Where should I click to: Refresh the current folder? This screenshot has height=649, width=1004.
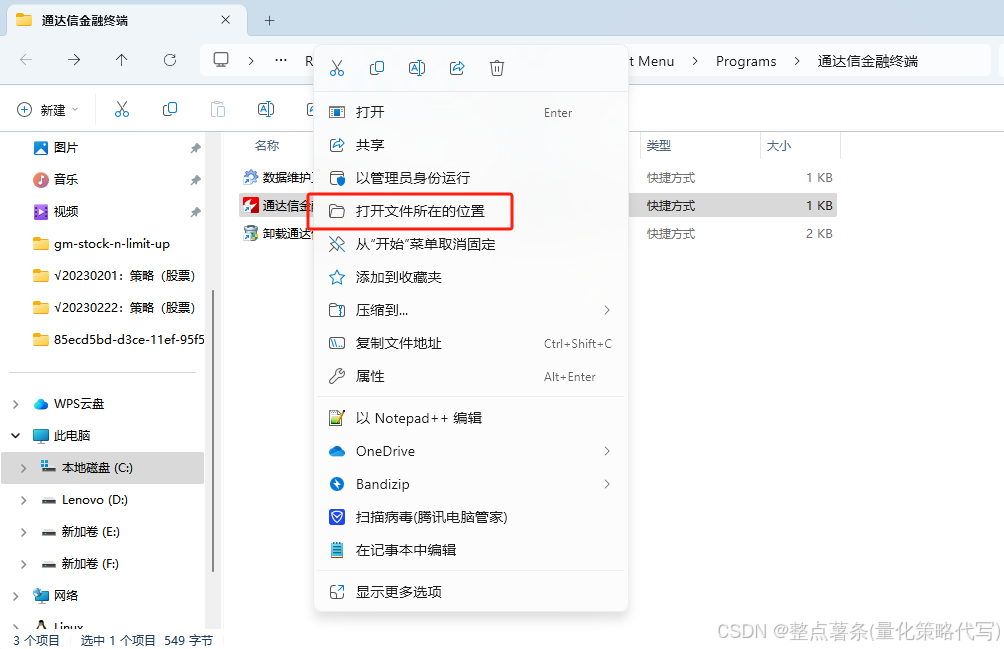pos(170,60)
